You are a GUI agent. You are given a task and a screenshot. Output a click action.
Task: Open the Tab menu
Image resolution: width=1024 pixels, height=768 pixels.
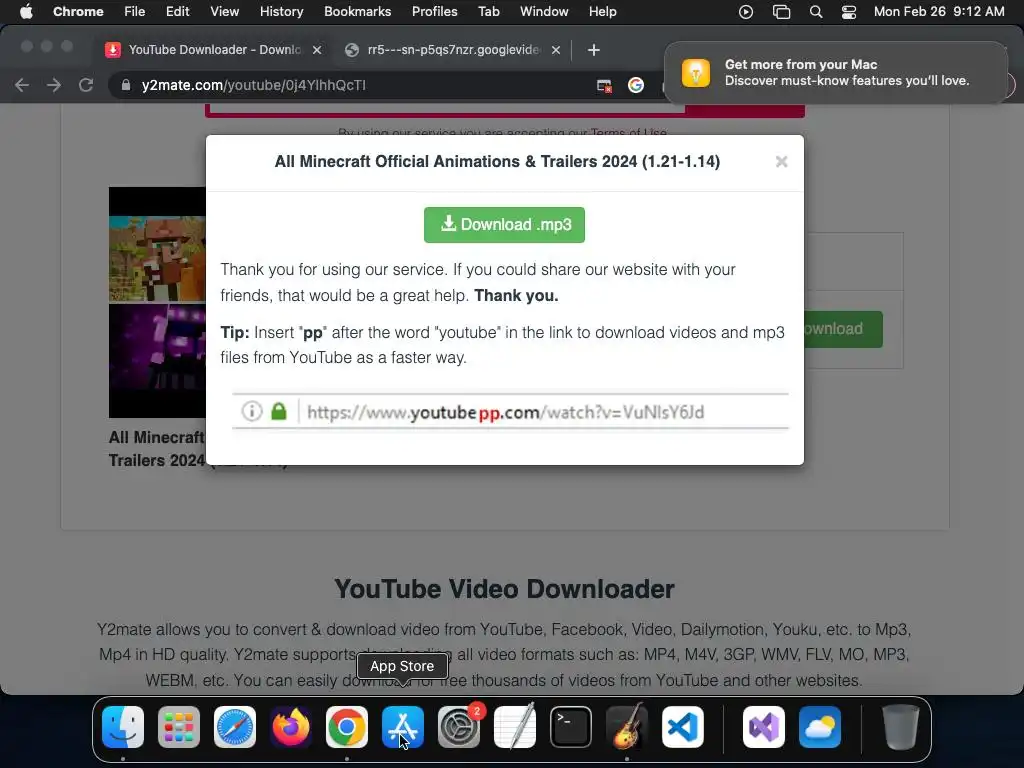point(488,12)
